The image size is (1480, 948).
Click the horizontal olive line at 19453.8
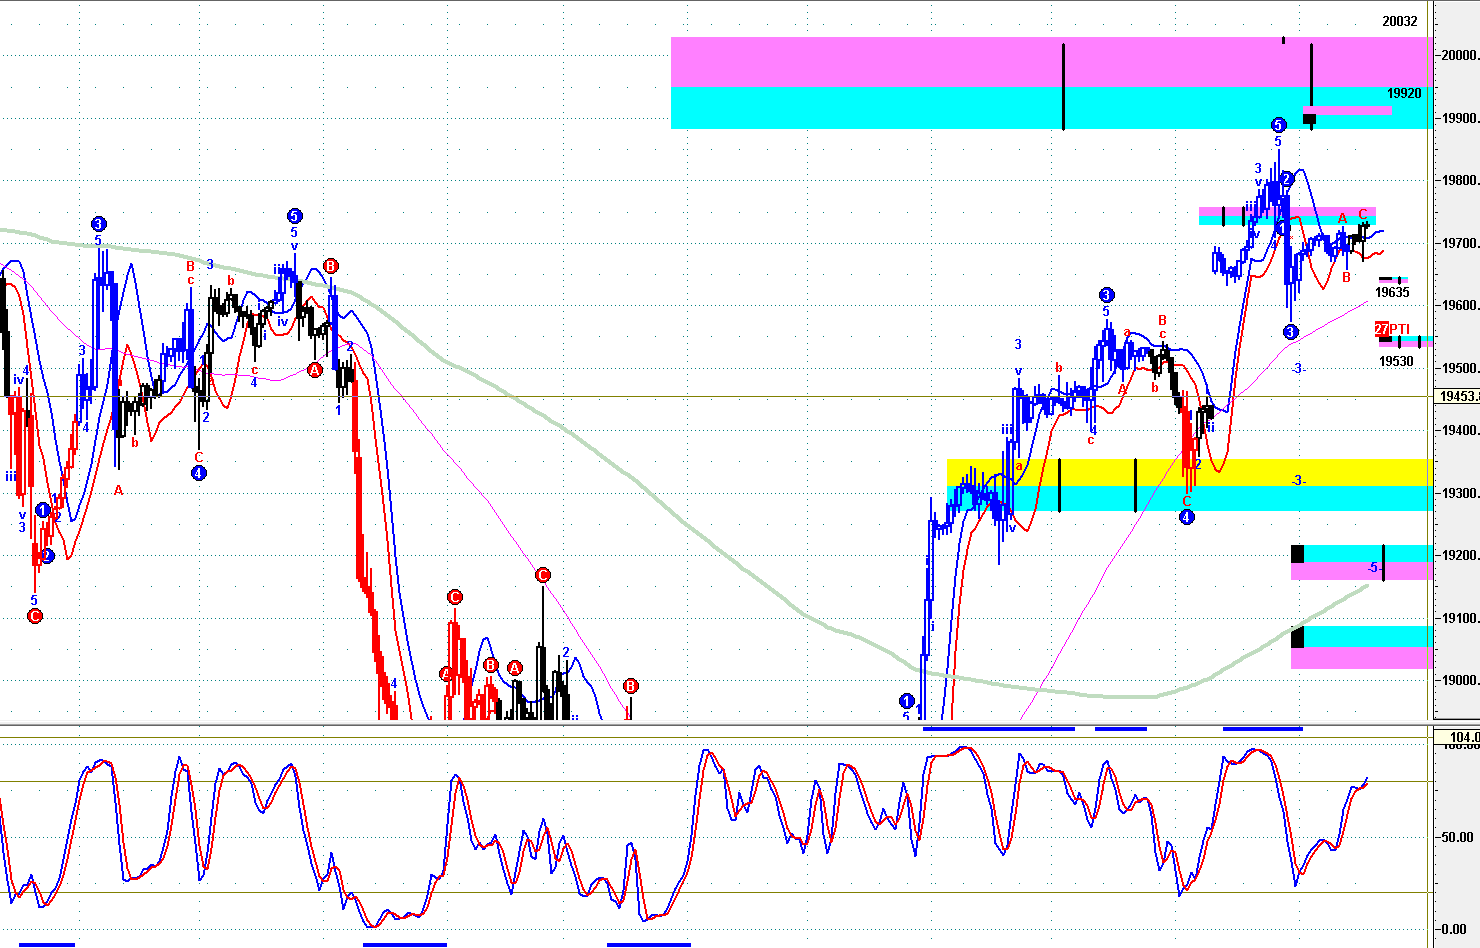[716, 397]
